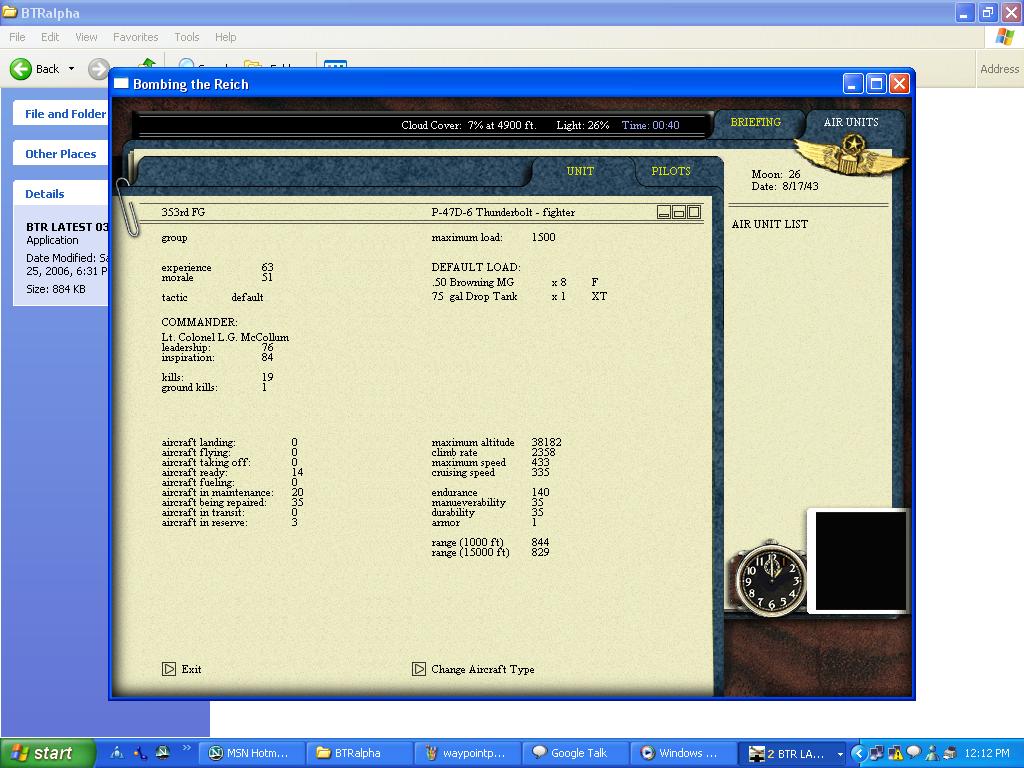The height and width of the screenshot is (768, 1024).
Task: Click maximum altitude 38182 line
Action: (496, 442)
